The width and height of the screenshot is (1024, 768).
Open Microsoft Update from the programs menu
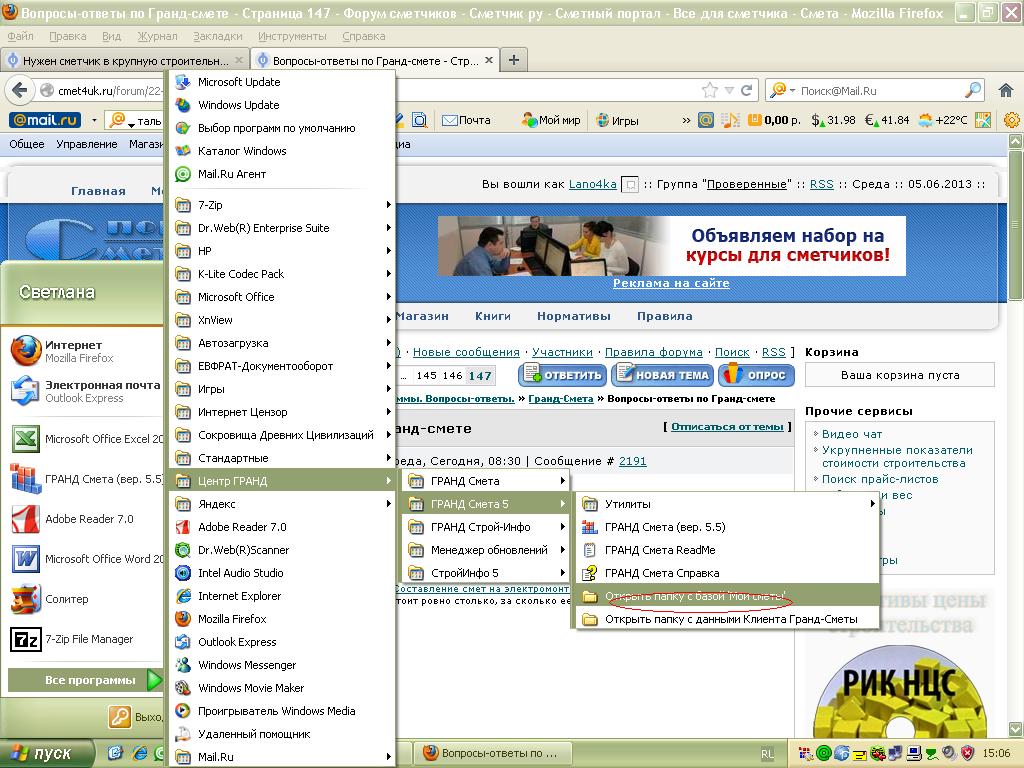click(282, 82)
